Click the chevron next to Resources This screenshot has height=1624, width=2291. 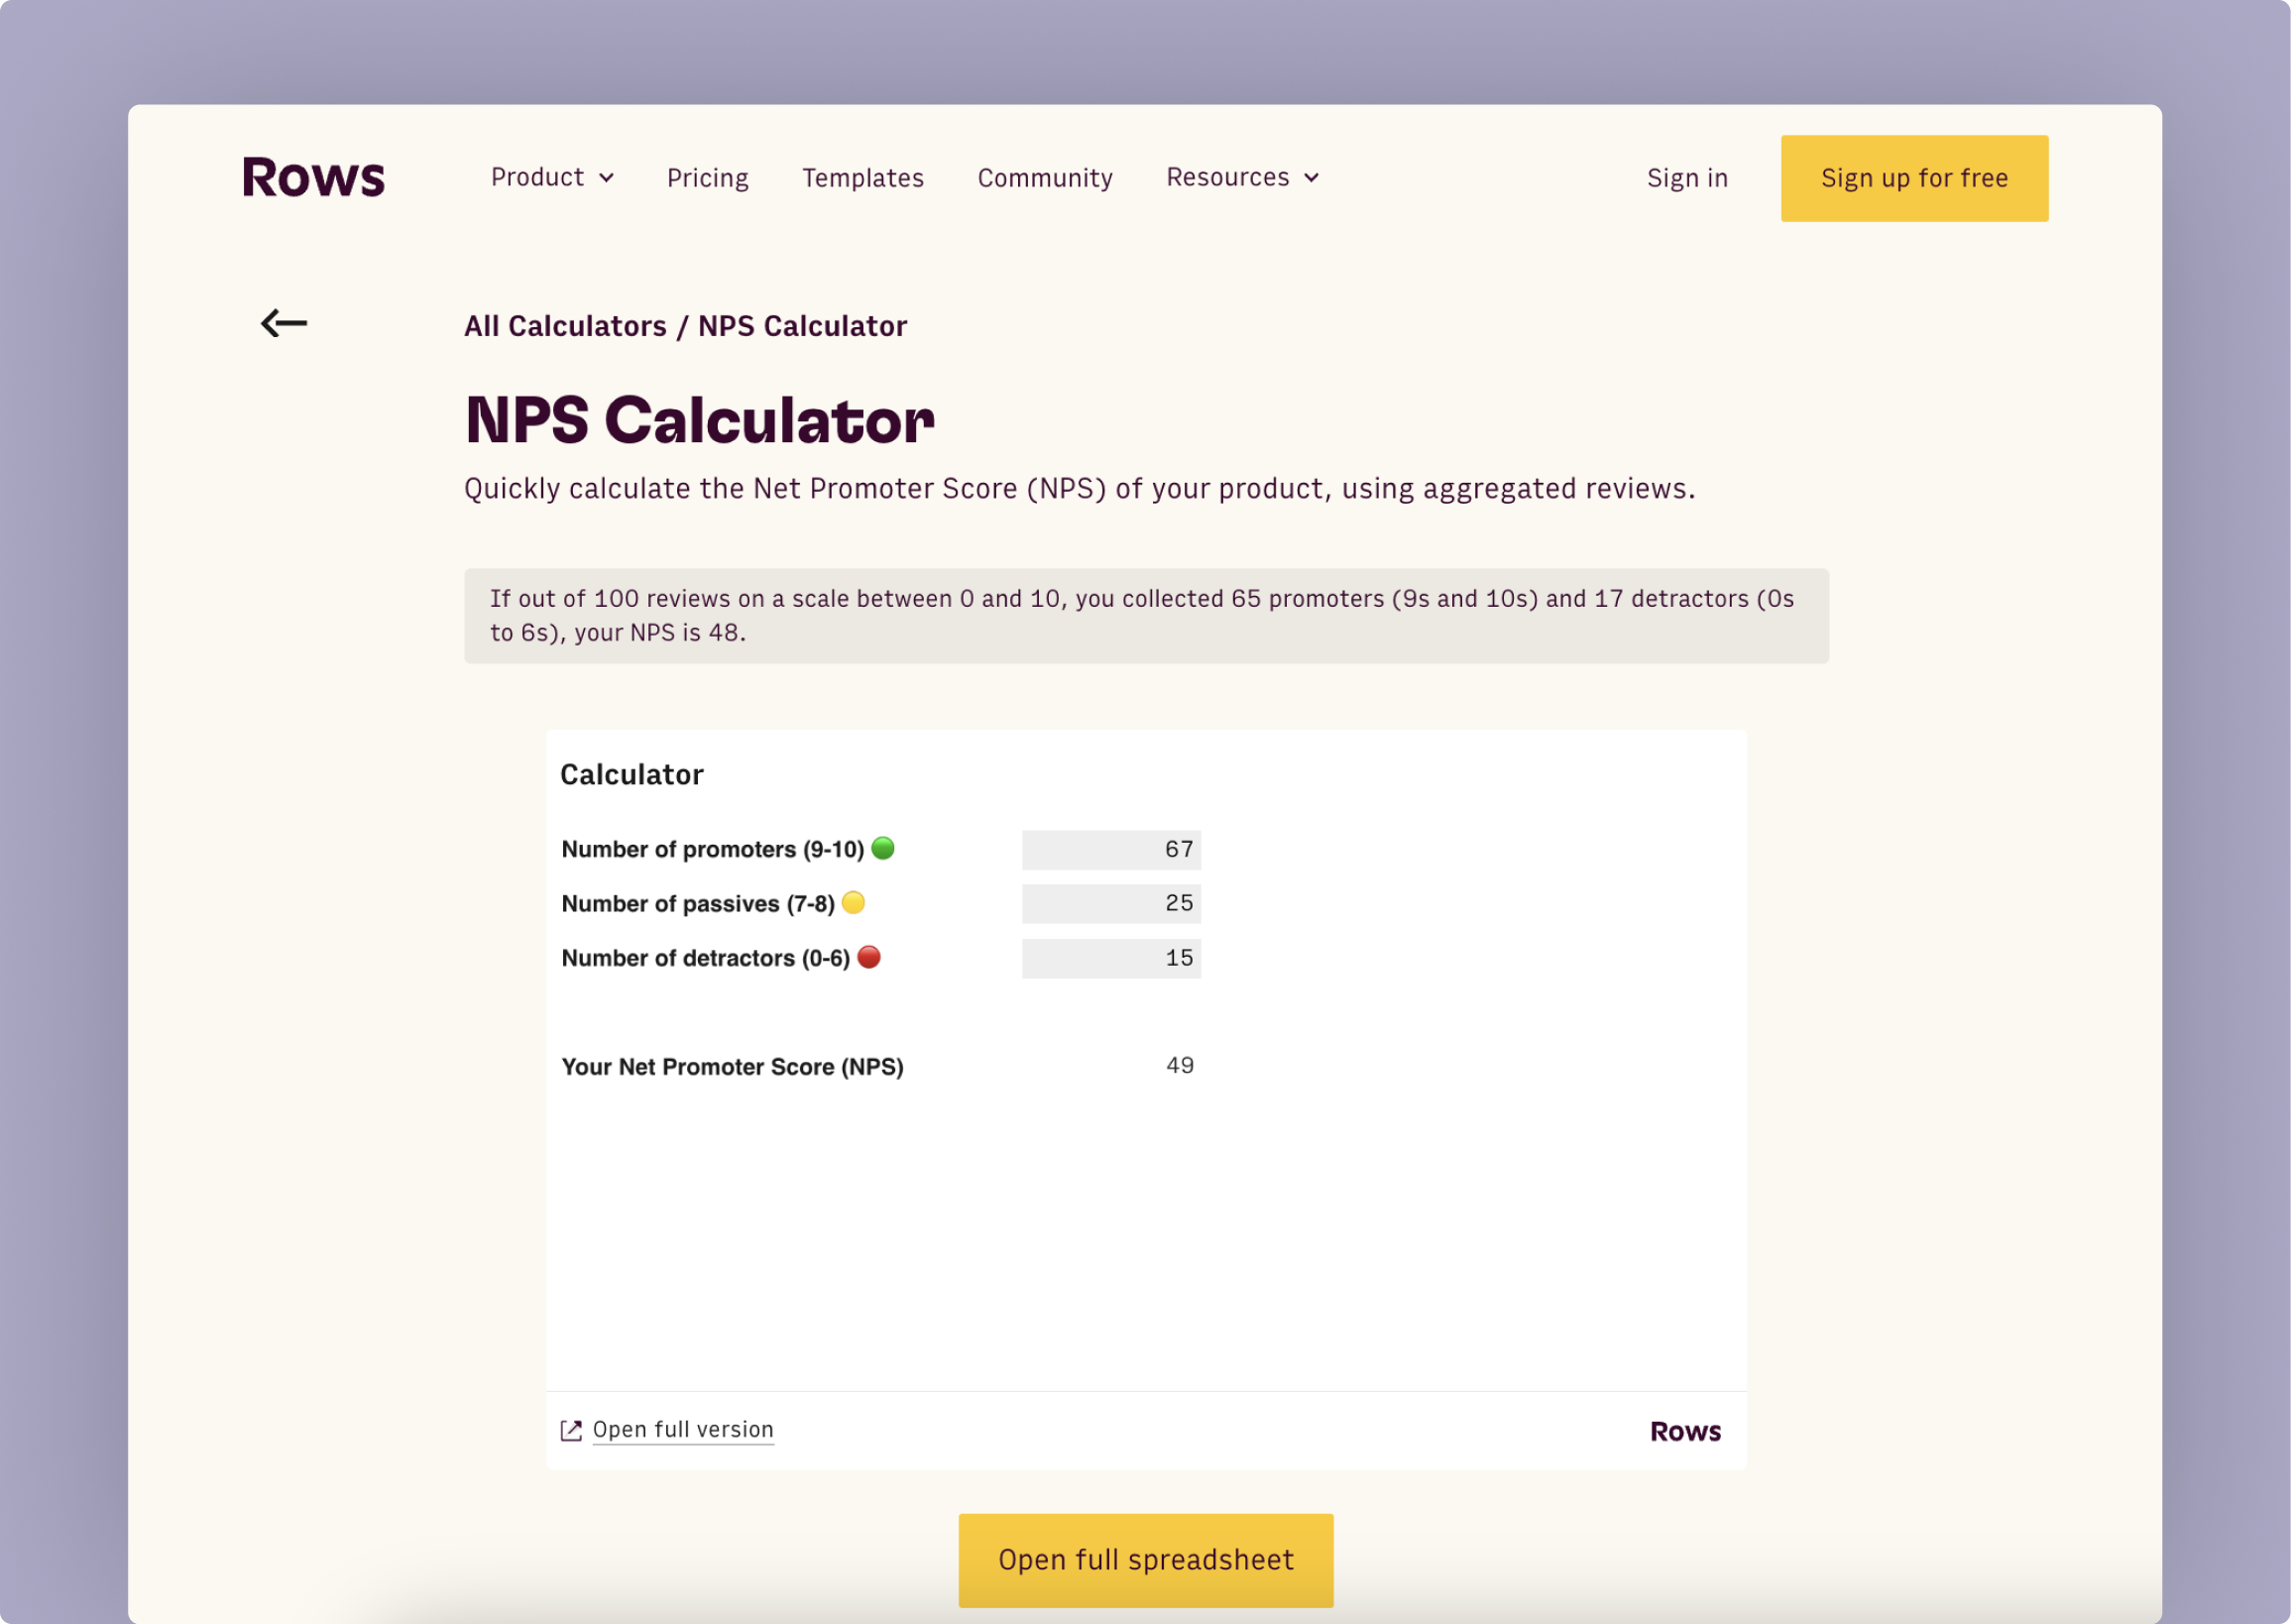(1312, 178)
